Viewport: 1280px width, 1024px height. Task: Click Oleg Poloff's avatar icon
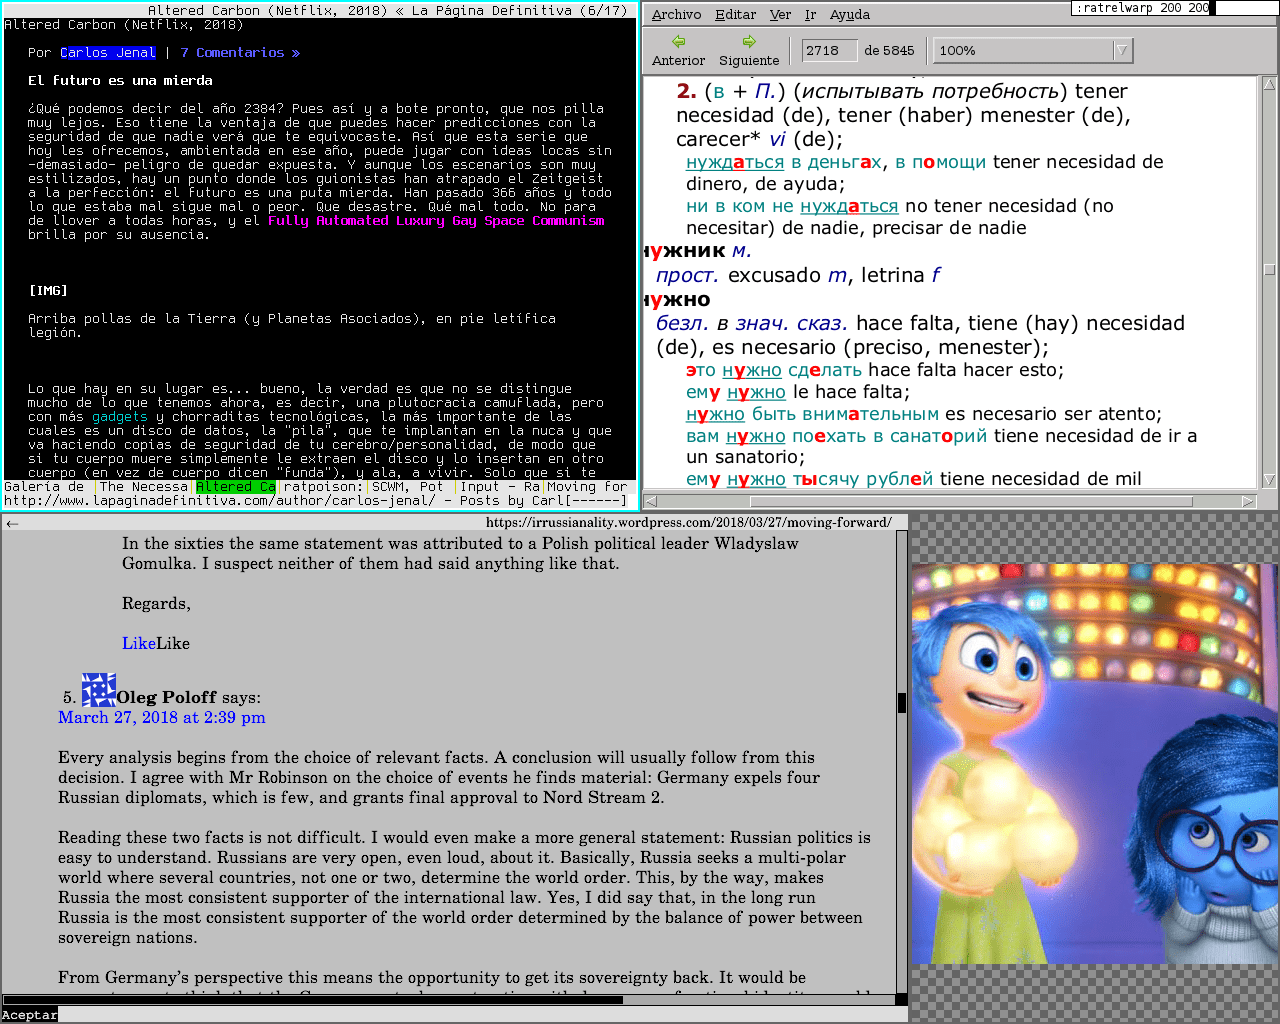click(x=98, y=690)
